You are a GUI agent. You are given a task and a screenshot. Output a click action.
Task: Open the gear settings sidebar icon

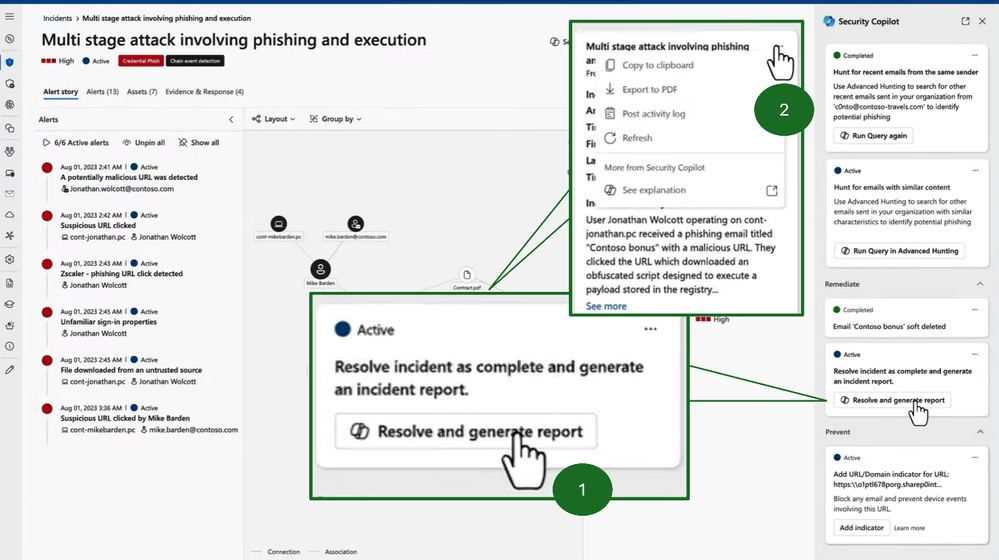pos(10,259)
